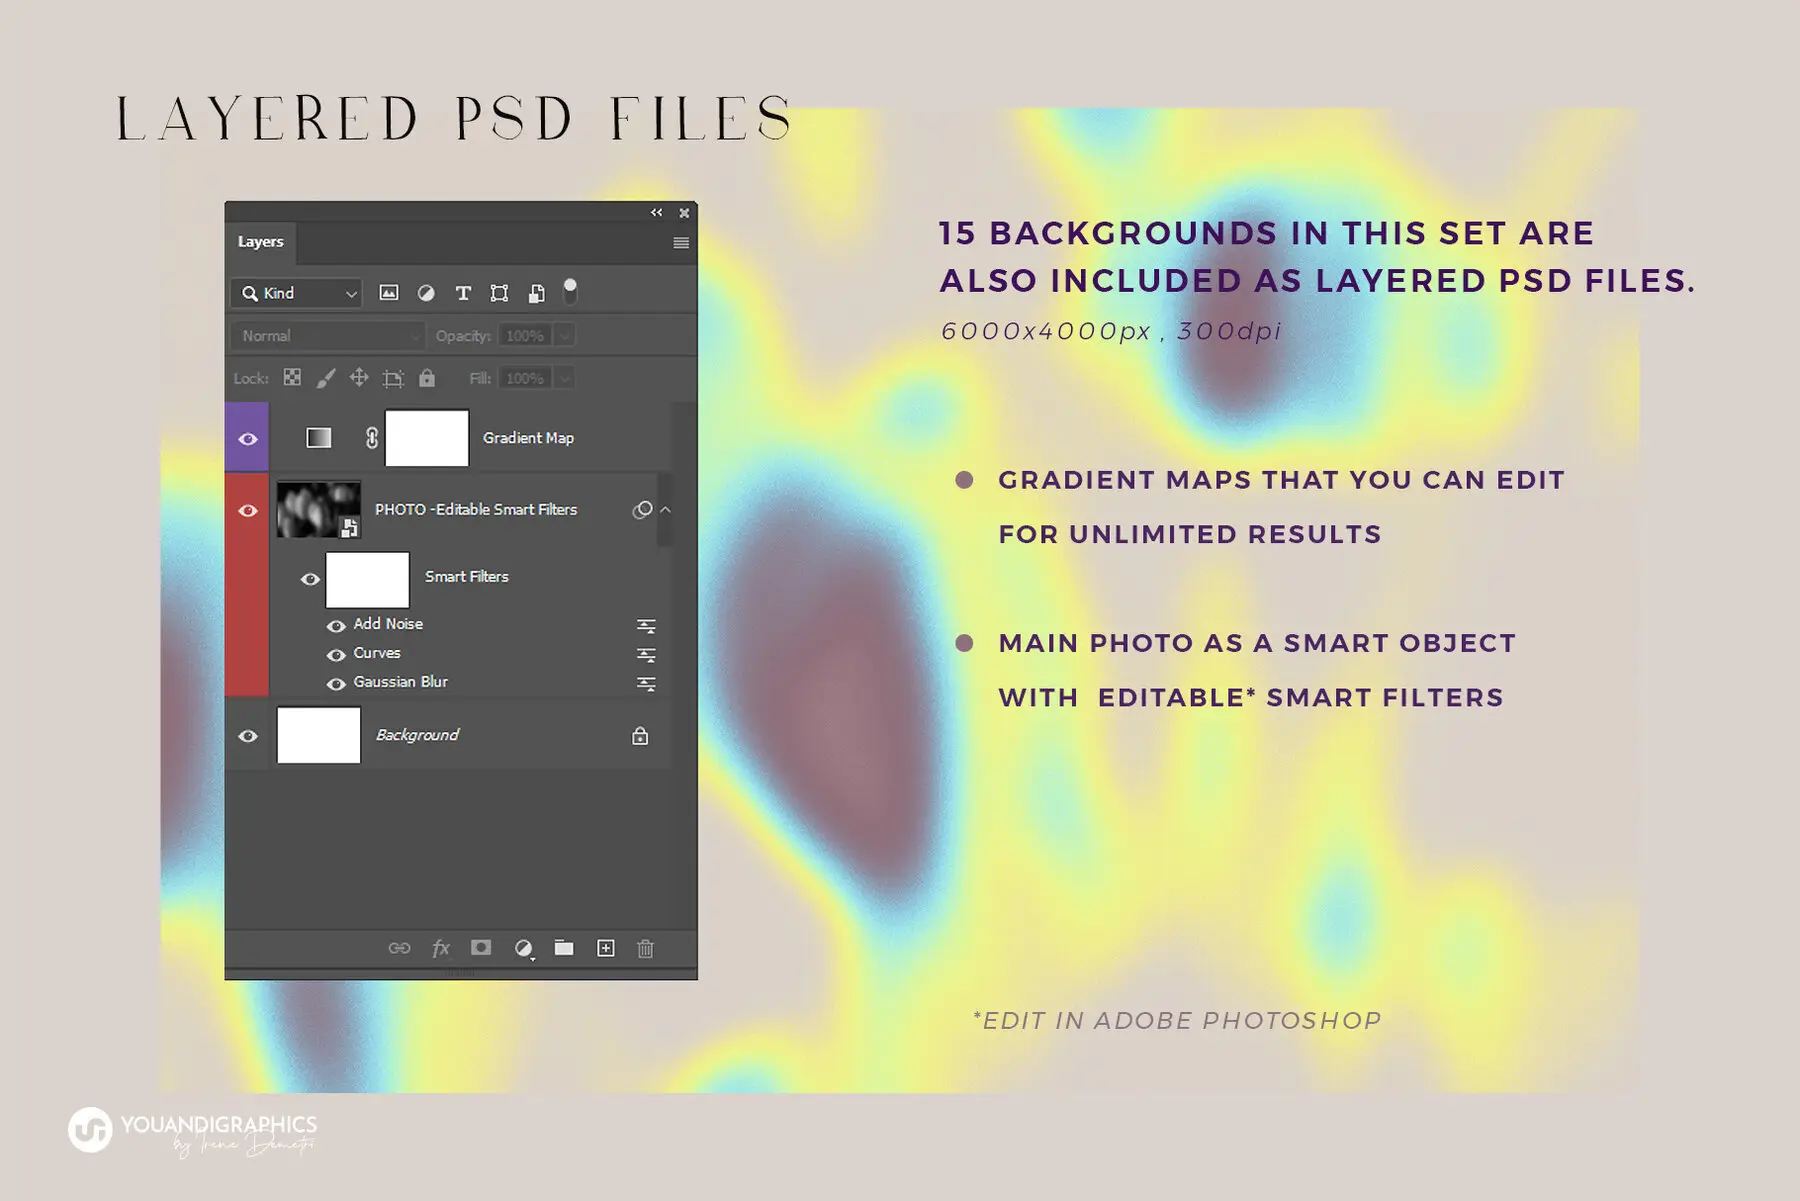Hide the Curves smart filter

(x=337, y=653)
